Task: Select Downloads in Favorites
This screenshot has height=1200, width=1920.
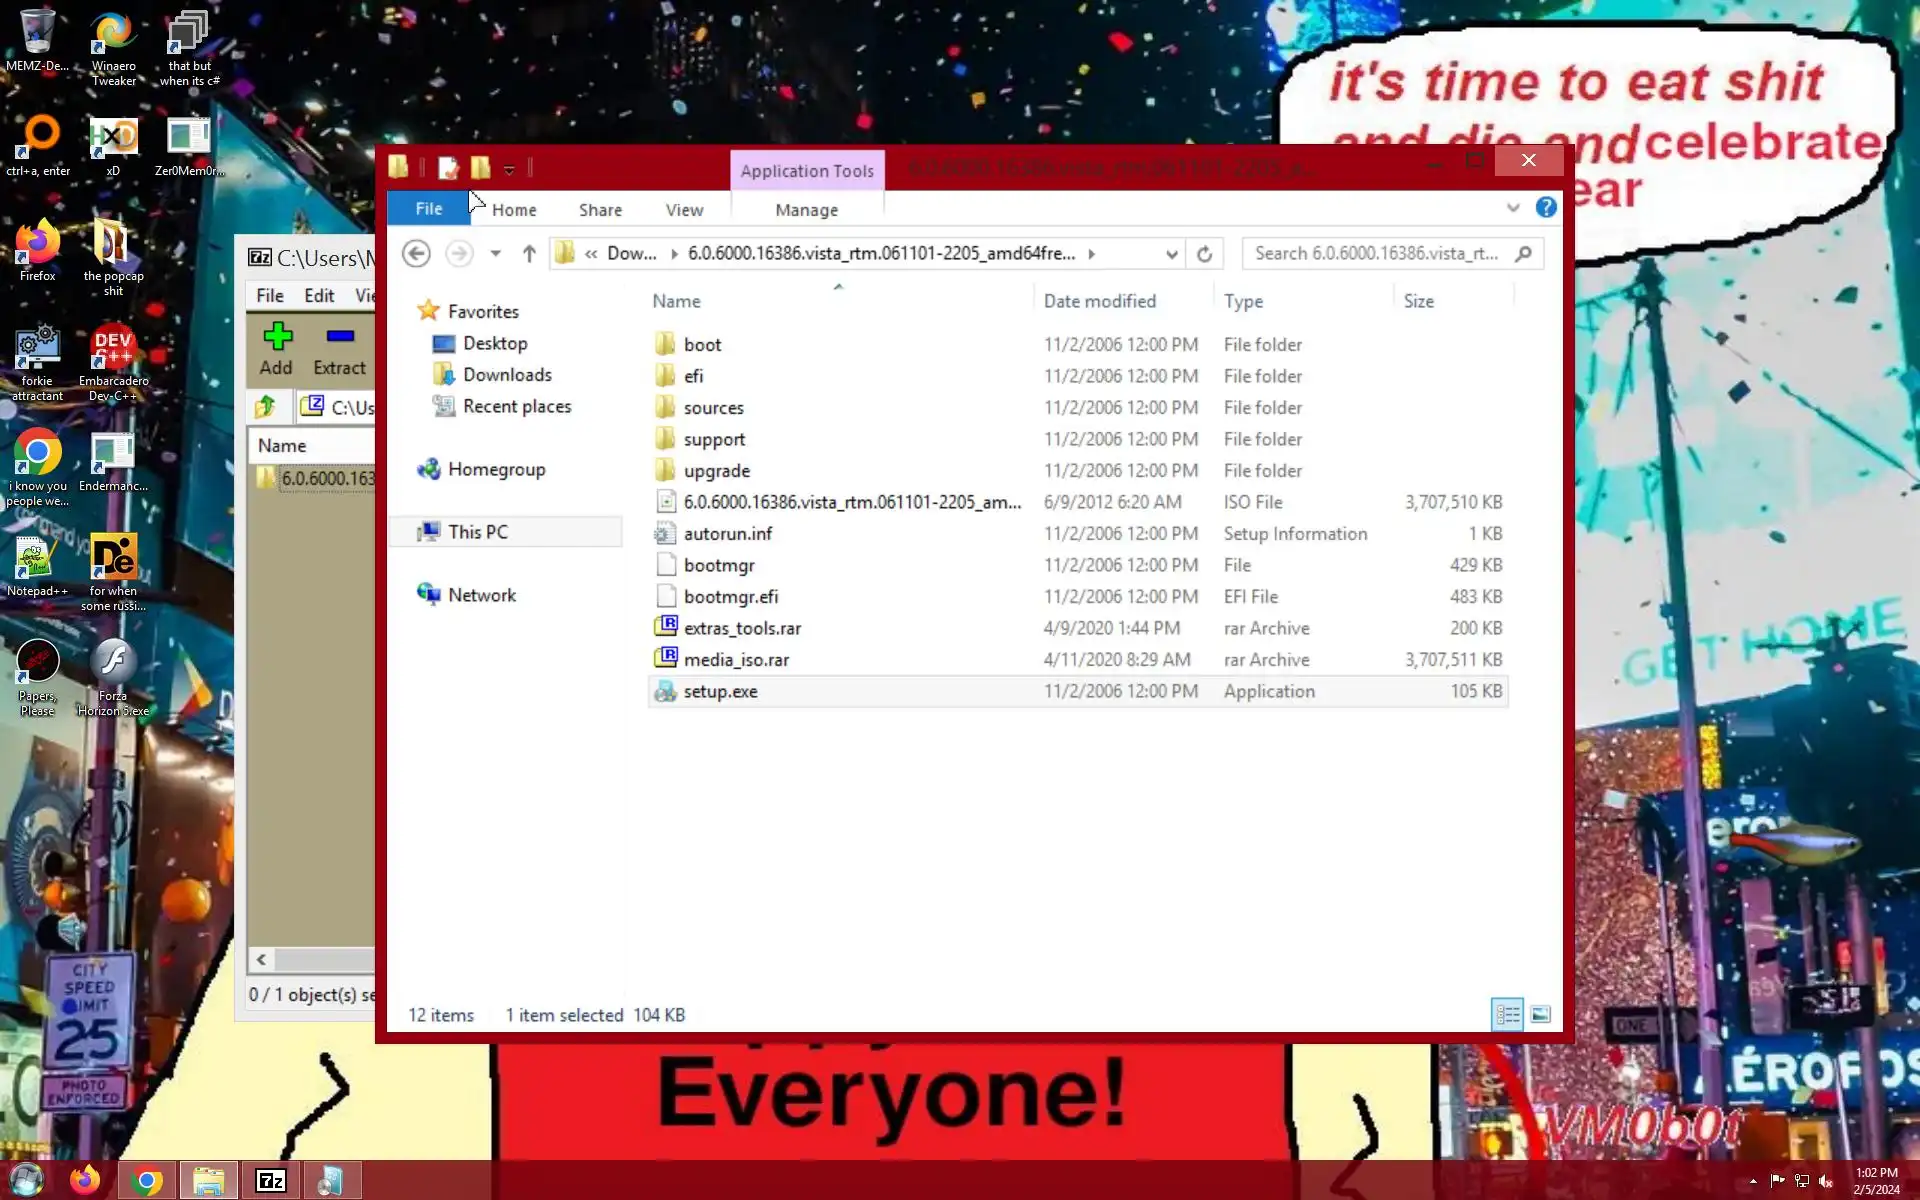Action: pyautogui.click(x=507, y=375)
